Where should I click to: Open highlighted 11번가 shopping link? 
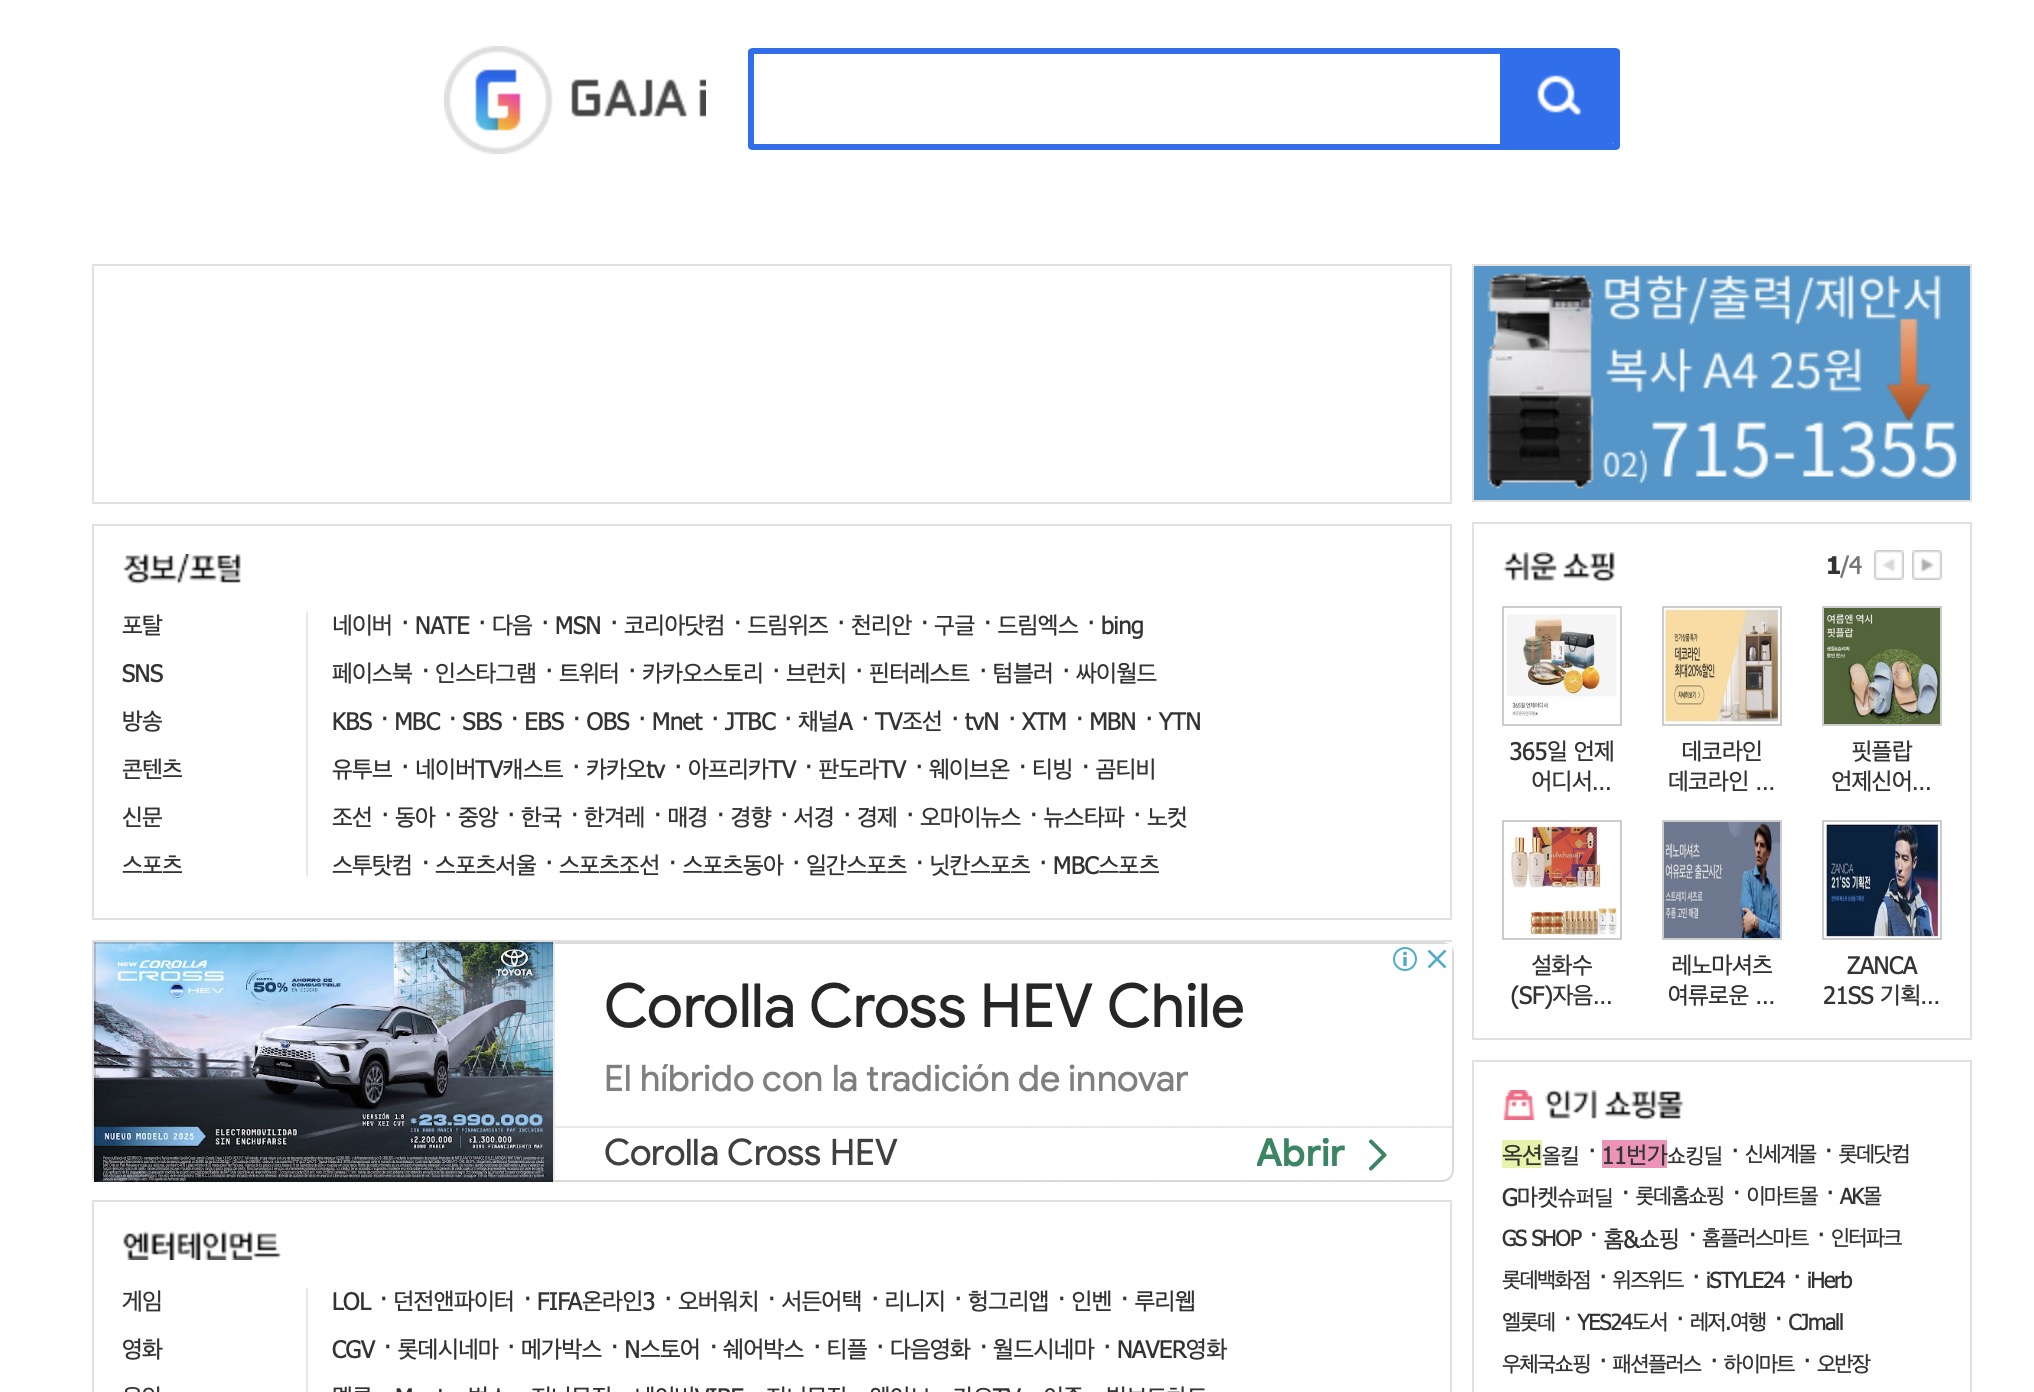[x=1632, y=1155]
